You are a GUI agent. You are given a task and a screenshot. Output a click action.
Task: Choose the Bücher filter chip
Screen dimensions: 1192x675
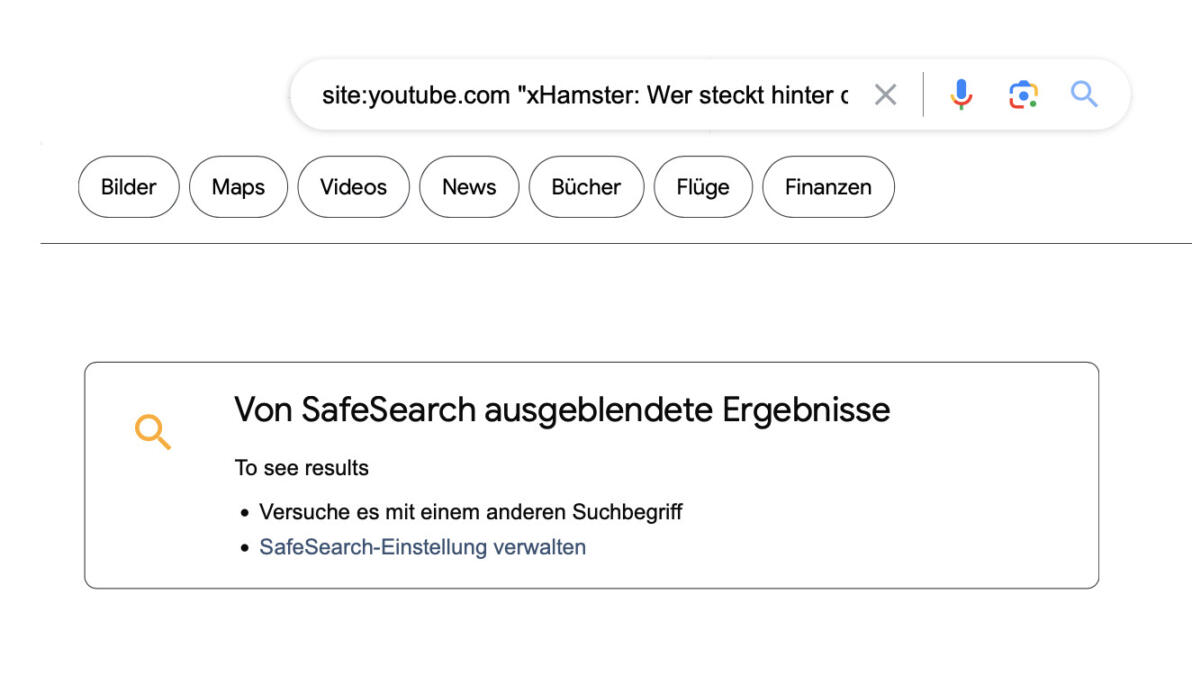pyautogui.click(x=586, y=187)
